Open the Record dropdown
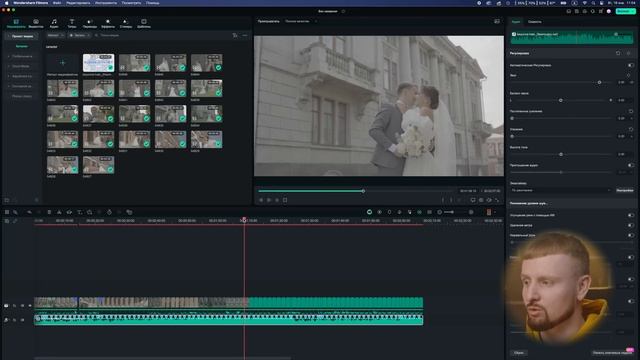Image resolution: width=640 pixels, height=360 pixels. tap(79, 36)
